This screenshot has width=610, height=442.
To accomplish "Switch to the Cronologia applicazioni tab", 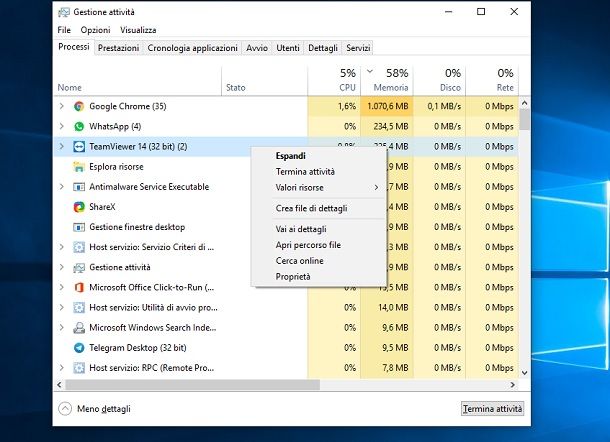I will pos(192,48).
